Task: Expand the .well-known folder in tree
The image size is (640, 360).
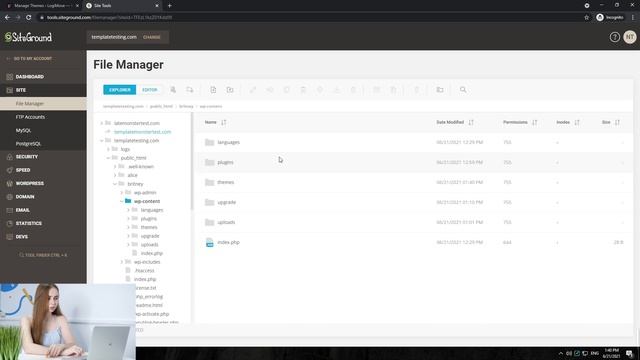Action: (115, 167)
